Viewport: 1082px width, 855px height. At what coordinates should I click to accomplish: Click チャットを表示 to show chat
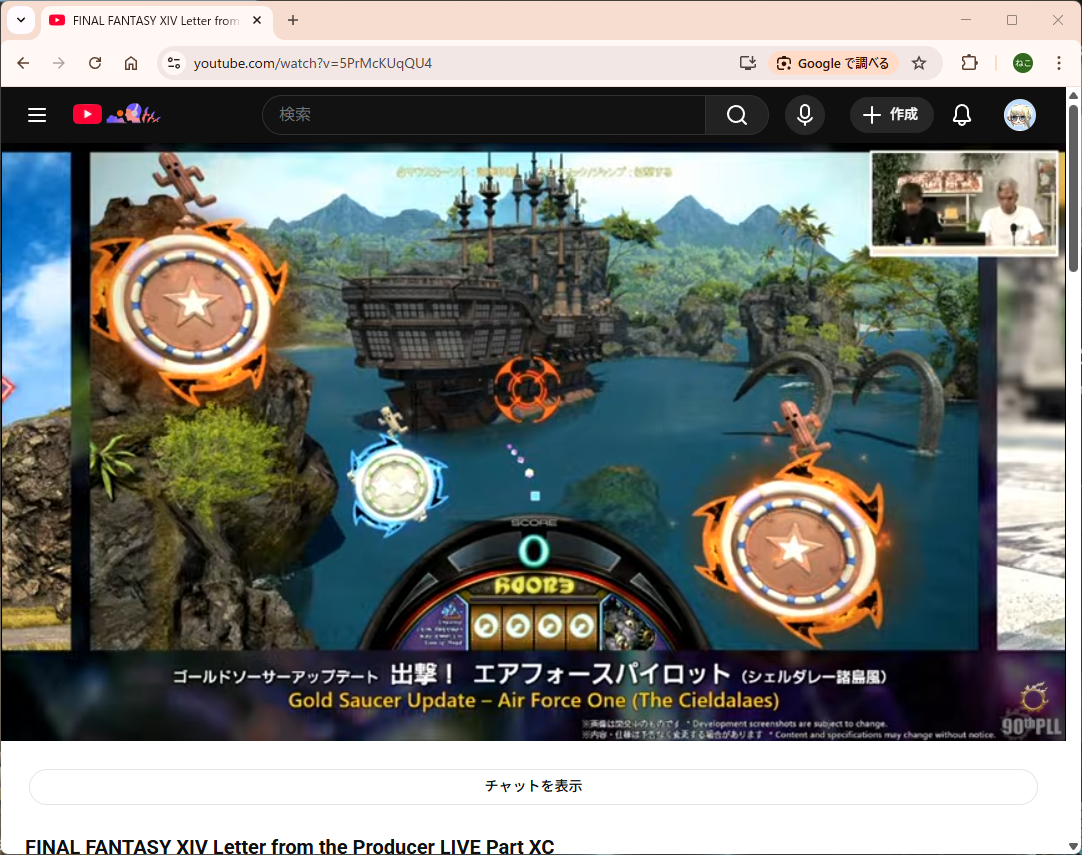533,786
